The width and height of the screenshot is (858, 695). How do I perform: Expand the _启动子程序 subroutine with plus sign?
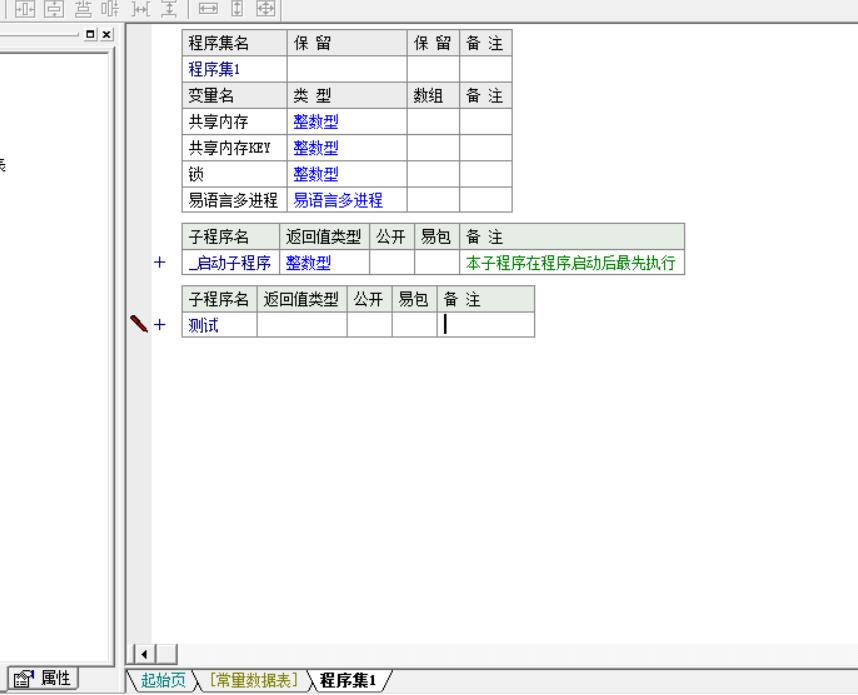click(160, 262)
